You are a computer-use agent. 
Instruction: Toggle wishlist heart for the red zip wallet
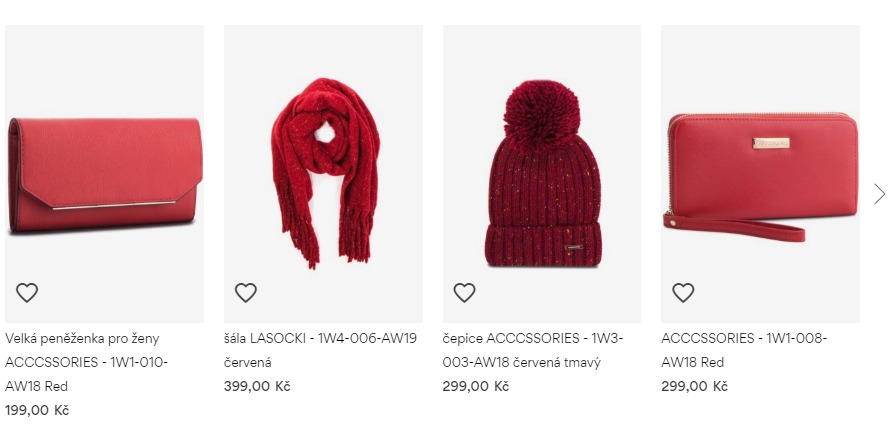(x=683, y=293)
